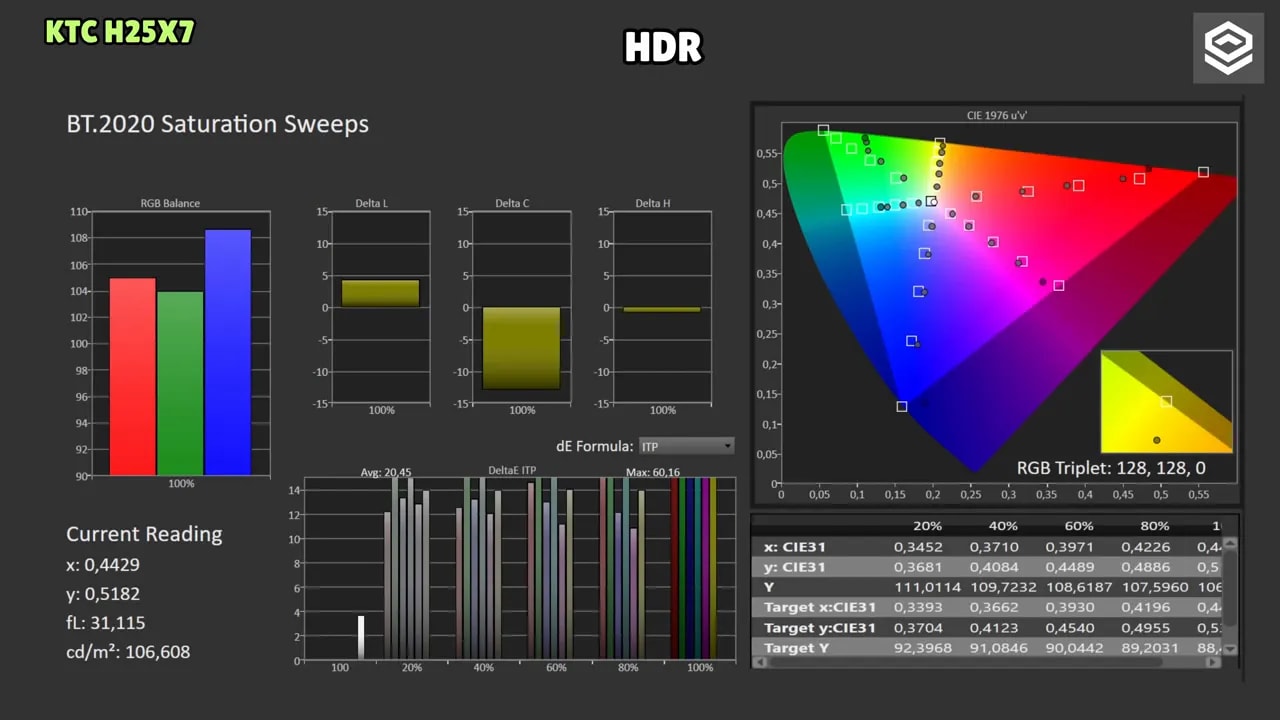Click the cell value 0,4226

(1145, 547)
